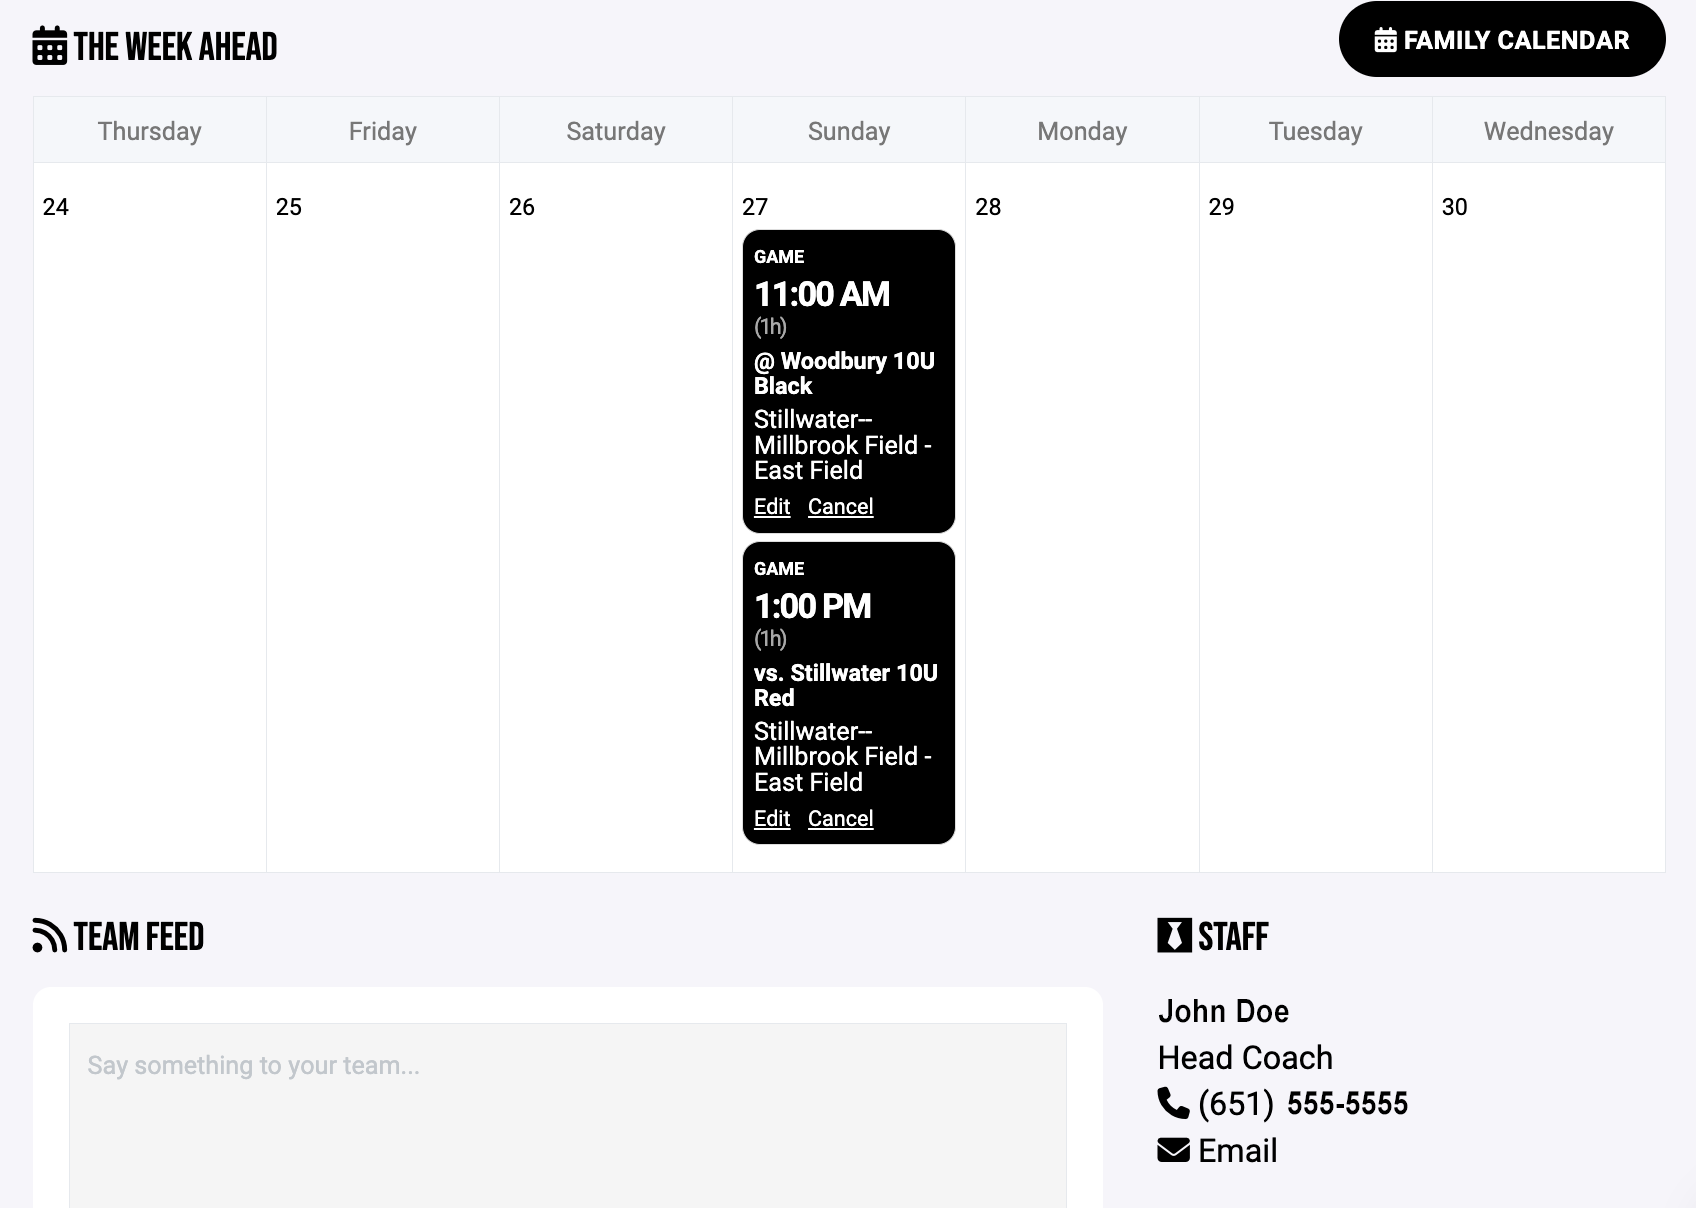Click the Week Ahead calendar icon

[49, 46]
